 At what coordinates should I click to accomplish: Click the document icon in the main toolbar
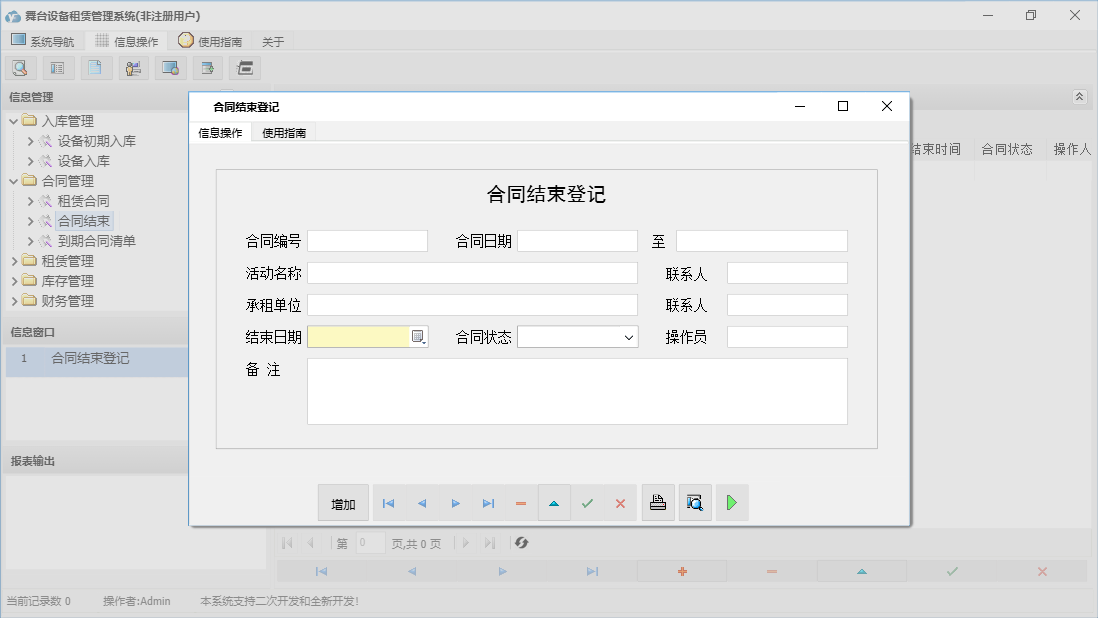coord(96,67)
